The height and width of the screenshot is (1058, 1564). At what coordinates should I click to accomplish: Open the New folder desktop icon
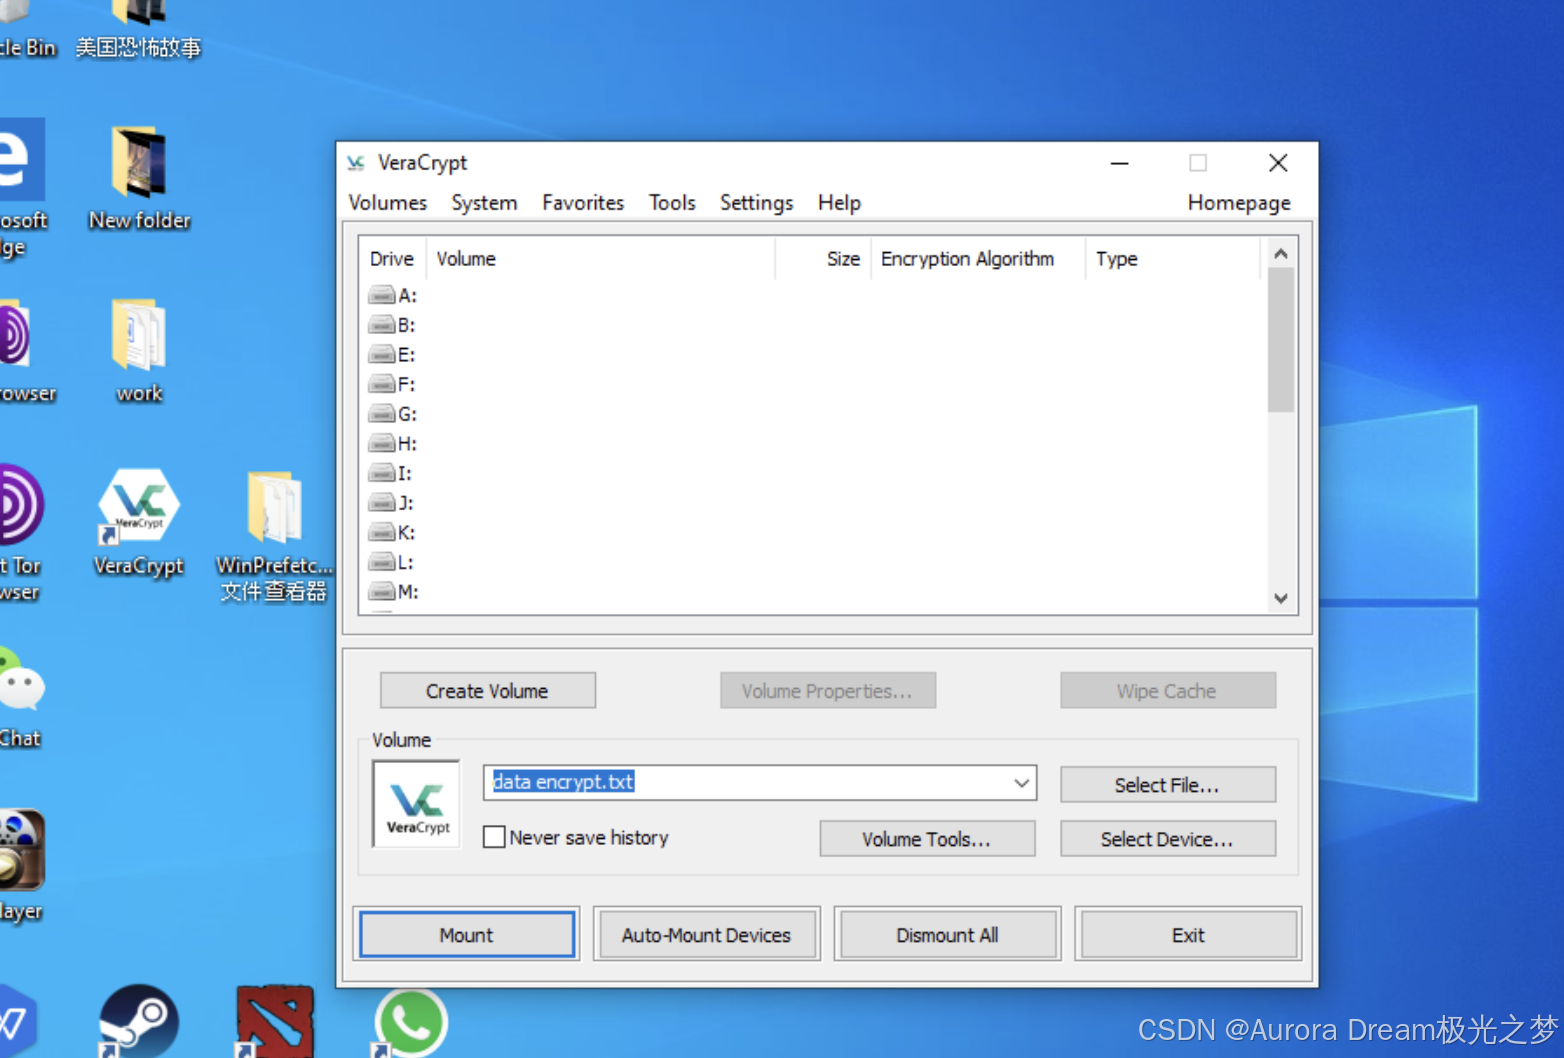(139, 178)
